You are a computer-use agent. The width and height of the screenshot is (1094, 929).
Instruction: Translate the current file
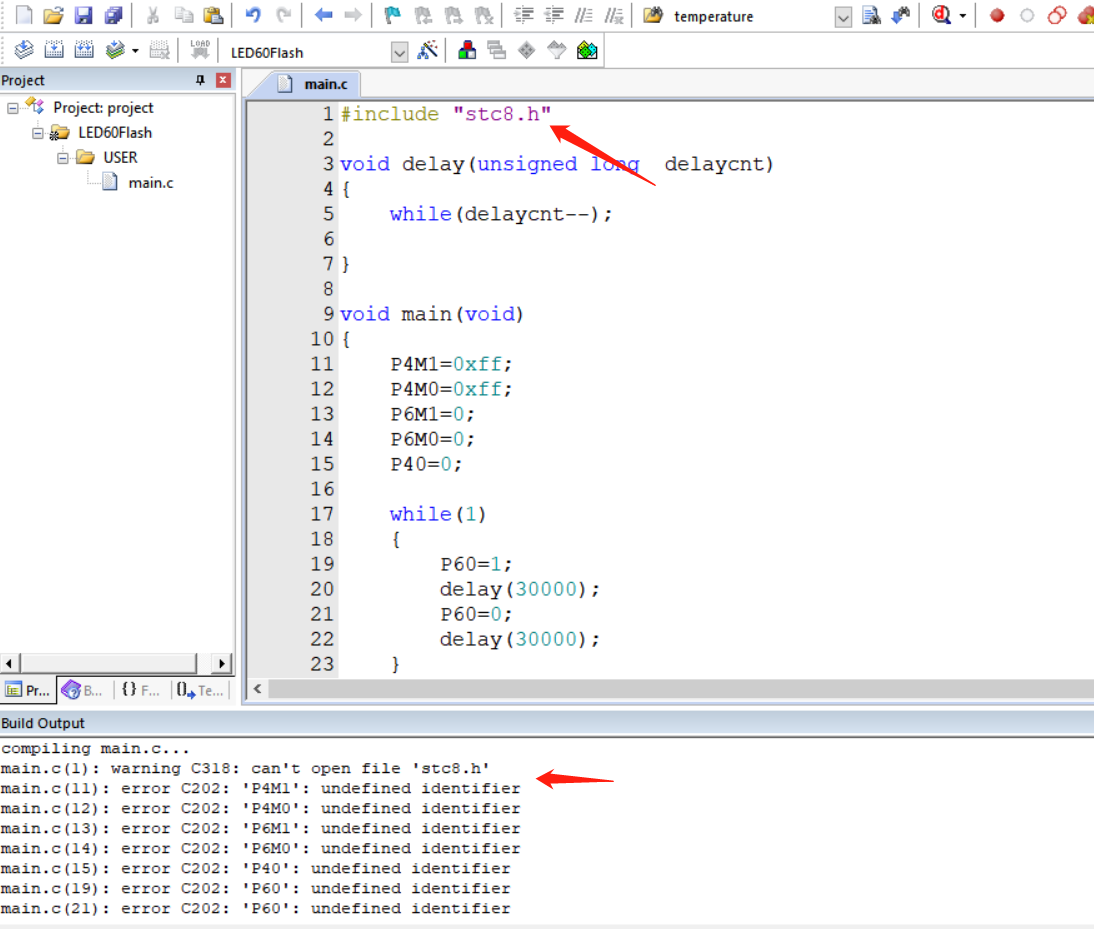24,50
